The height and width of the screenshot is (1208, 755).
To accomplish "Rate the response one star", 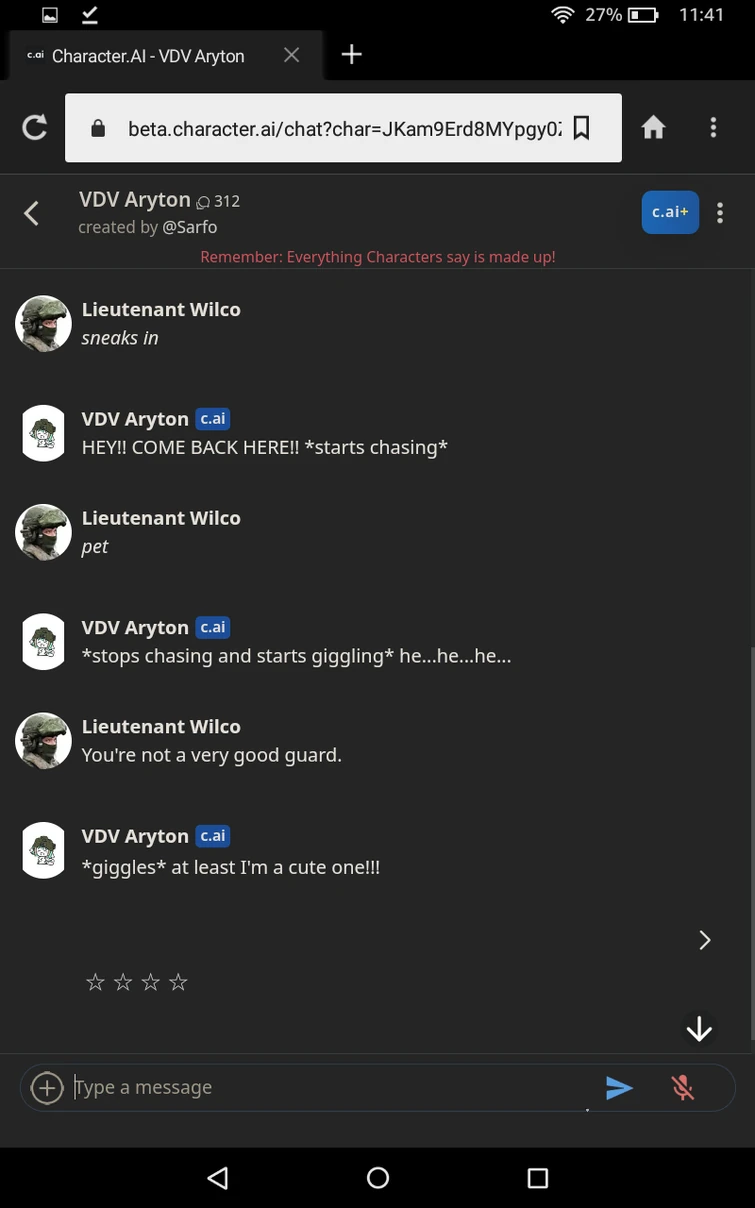I will pos(95,981).
